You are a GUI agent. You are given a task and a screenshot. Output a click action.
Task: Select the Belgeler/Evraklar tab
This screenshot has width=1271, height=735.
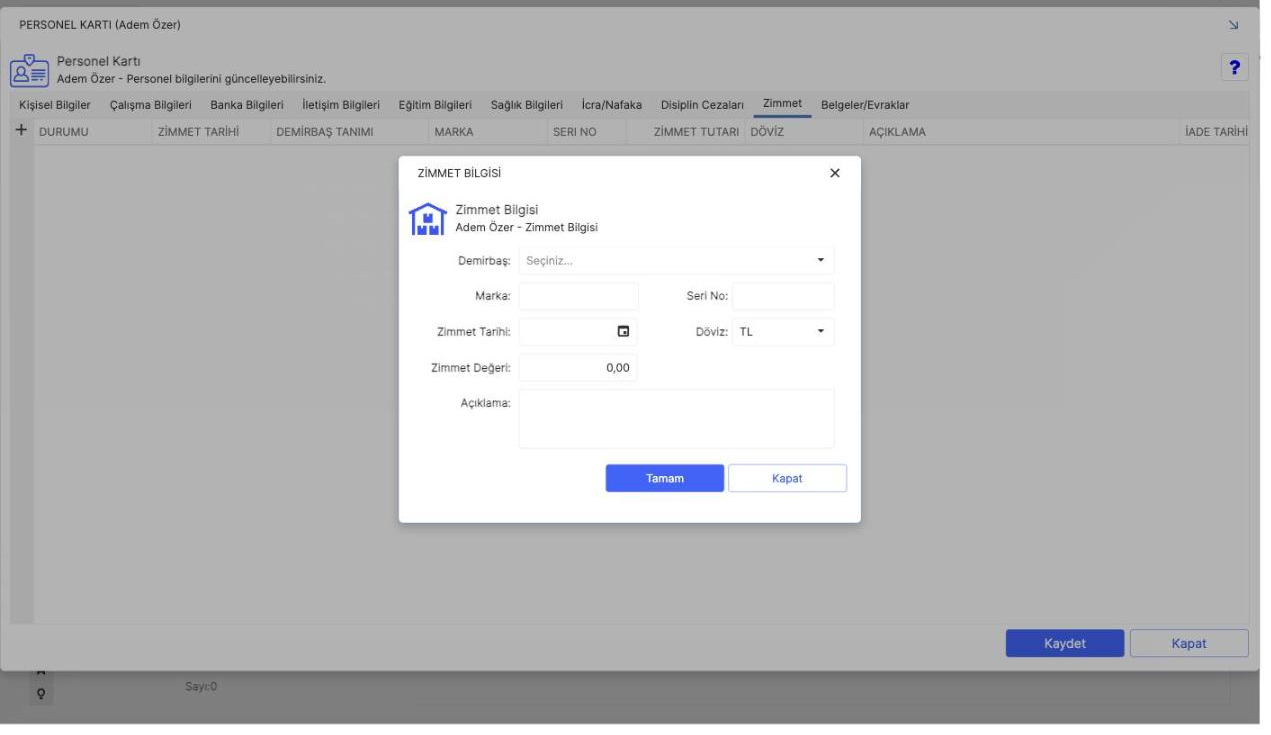pyautogui.click(x=865, y=105)
